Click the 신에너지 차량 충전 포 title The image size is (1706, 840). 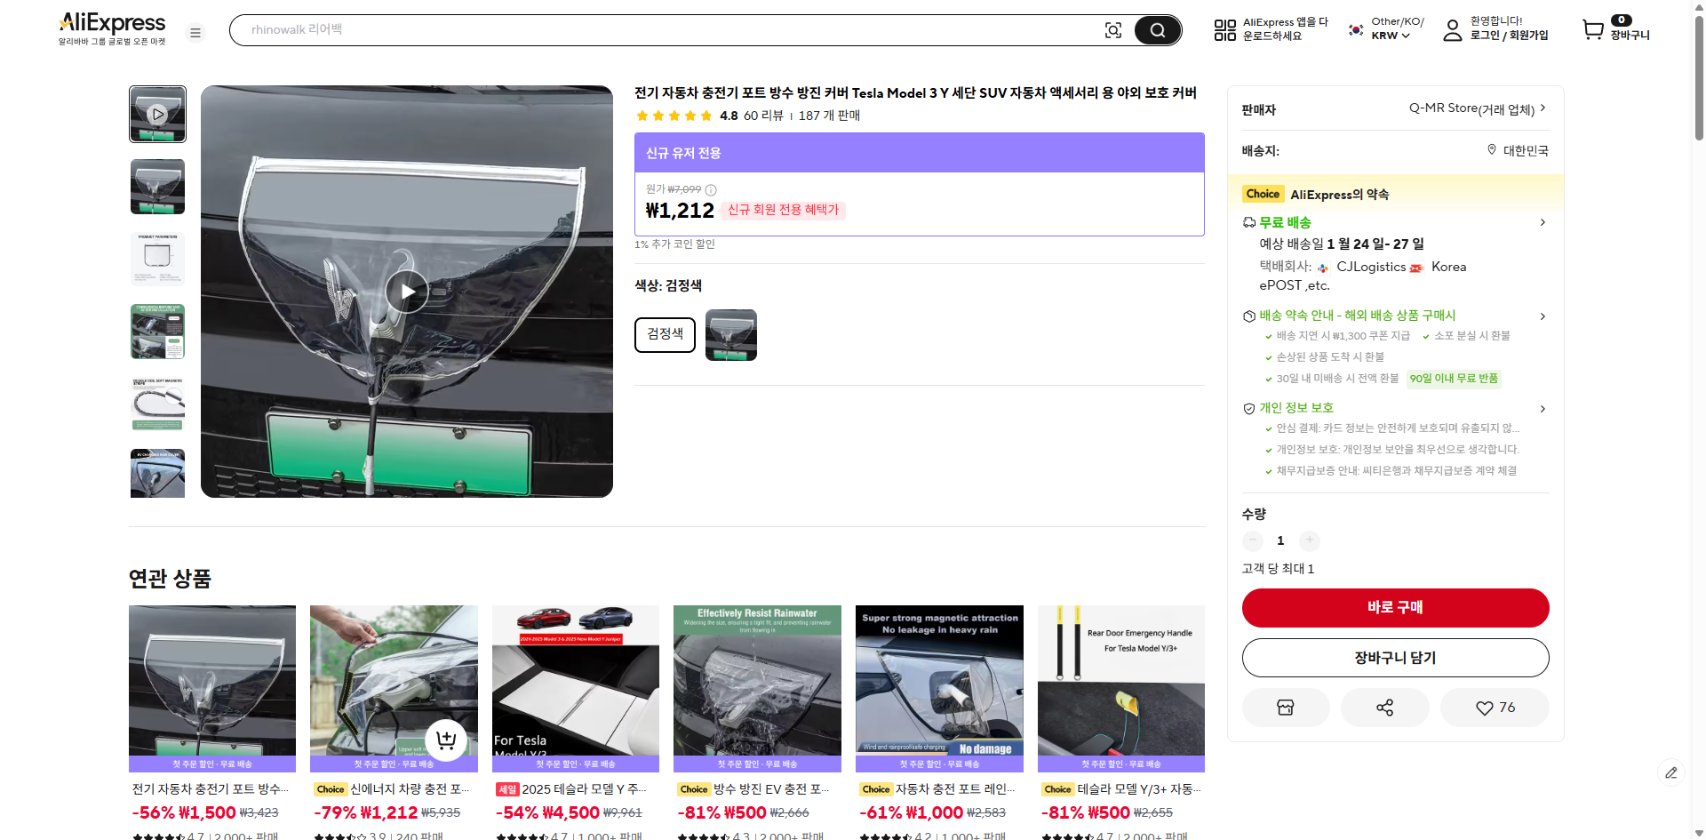click(x=409, y=790)
